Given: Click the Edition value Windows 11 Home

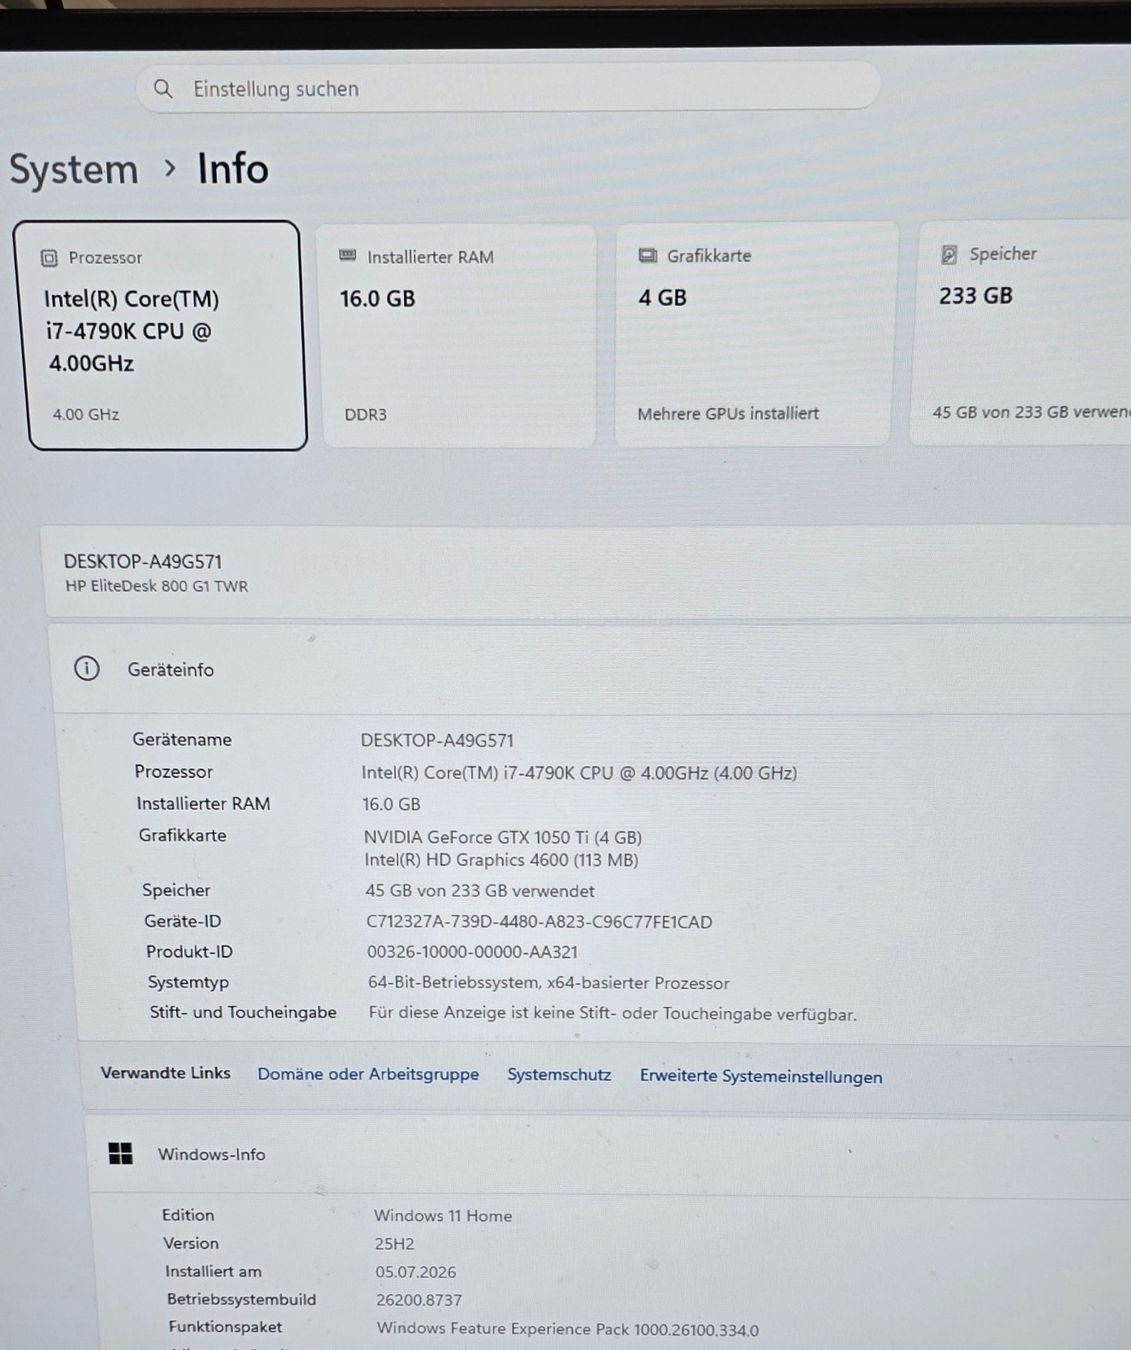Looking at the screenshot, I should click(x=443, y=1216).
